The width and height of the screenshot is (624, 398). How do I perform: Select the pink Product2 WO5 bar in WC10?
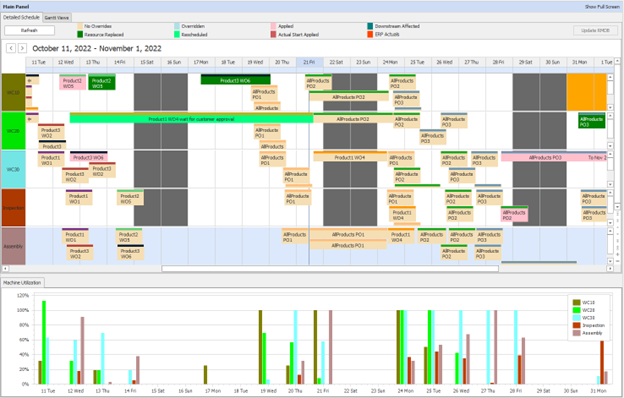[x=72, y=82]
